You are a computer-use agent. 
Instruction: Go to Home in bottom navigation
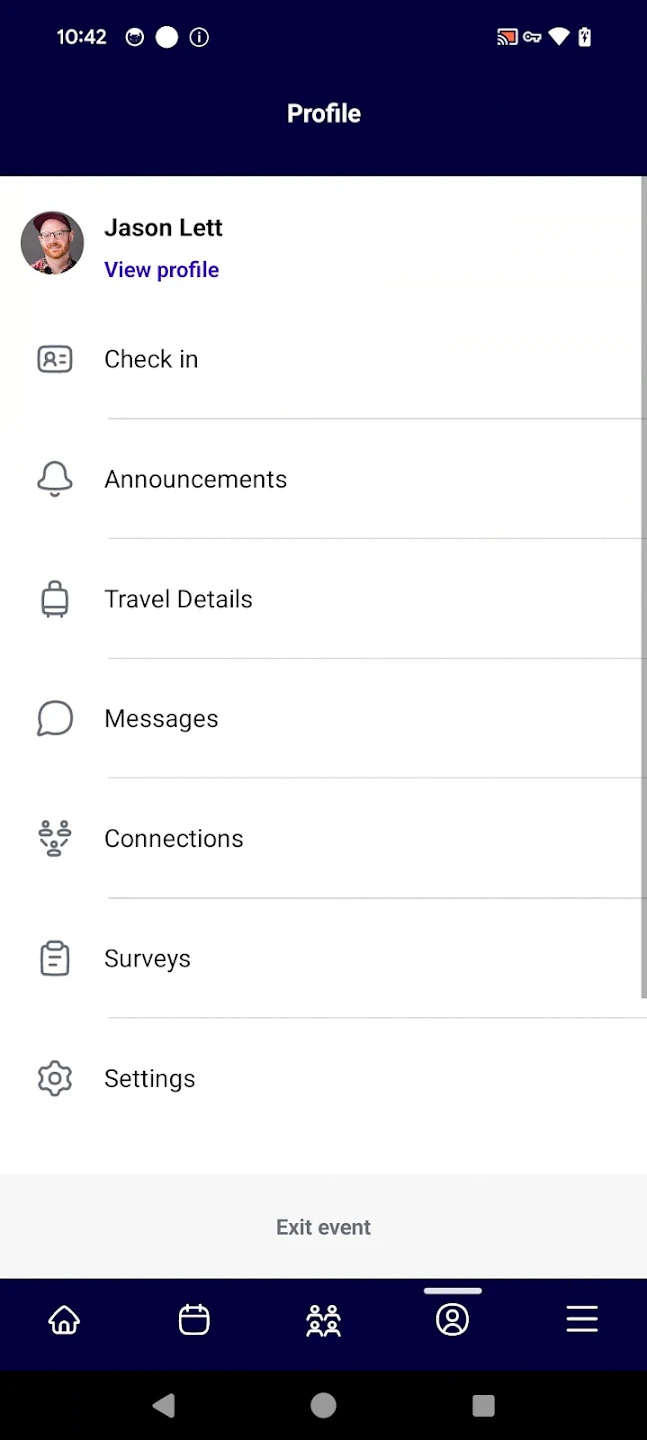click(65, 1320)
